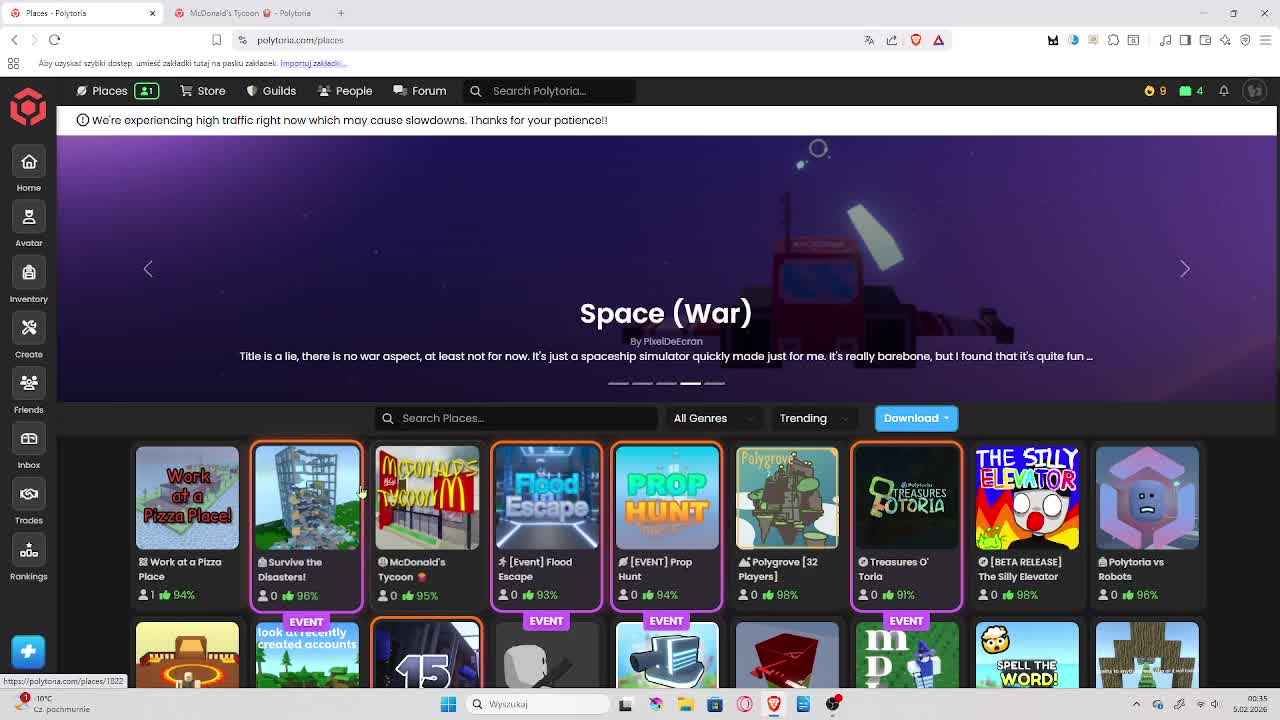Click the notifications bell icon

coord(1223,91)
